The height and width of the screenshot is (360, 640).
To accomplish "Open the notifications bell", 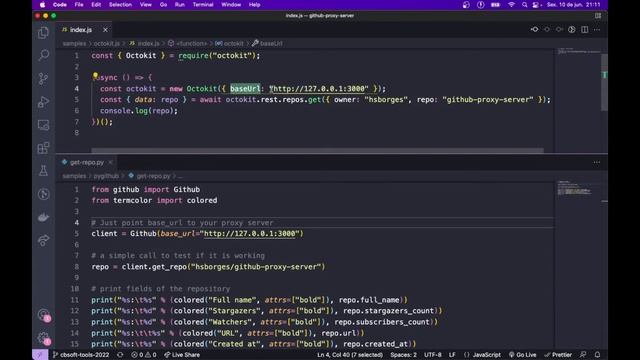I will tap(598, 355).
